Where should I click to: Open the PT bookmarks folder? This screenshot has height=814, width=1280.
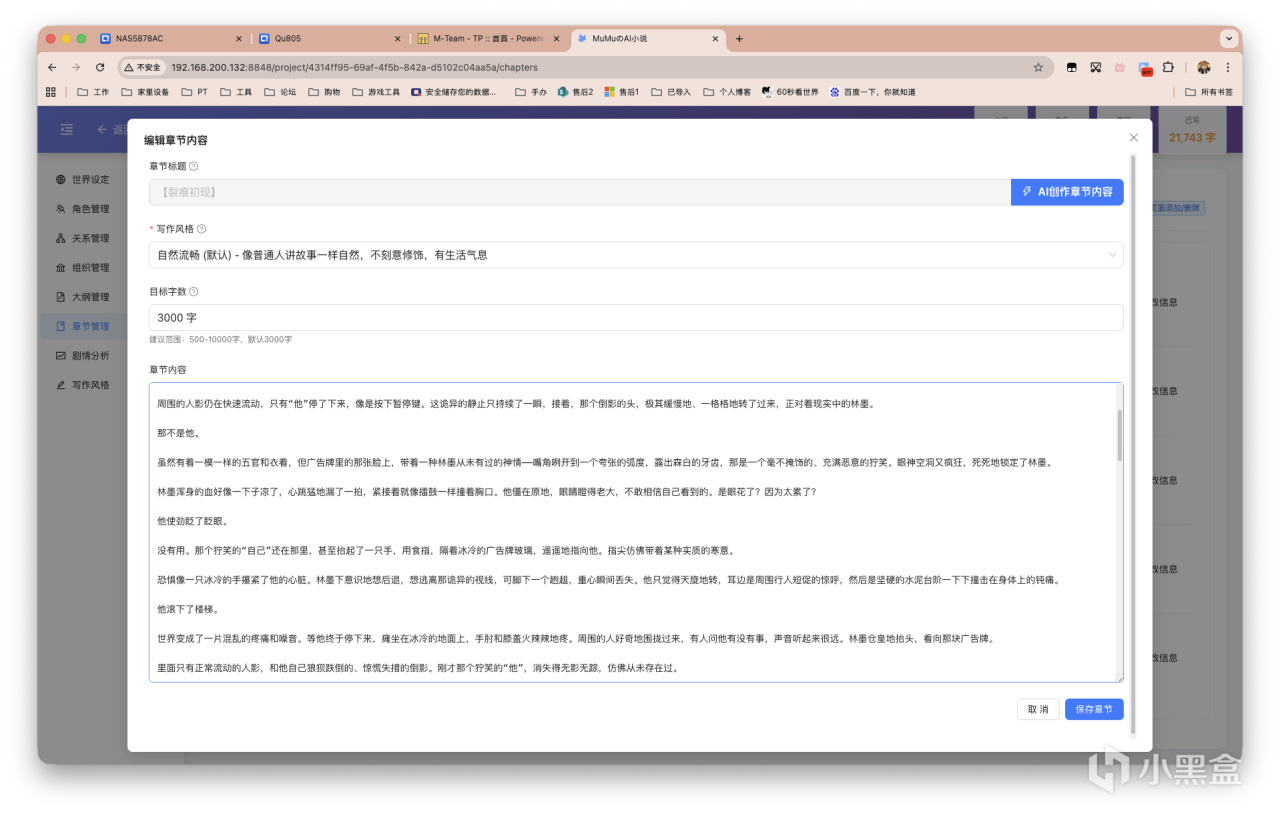(195, 92)
